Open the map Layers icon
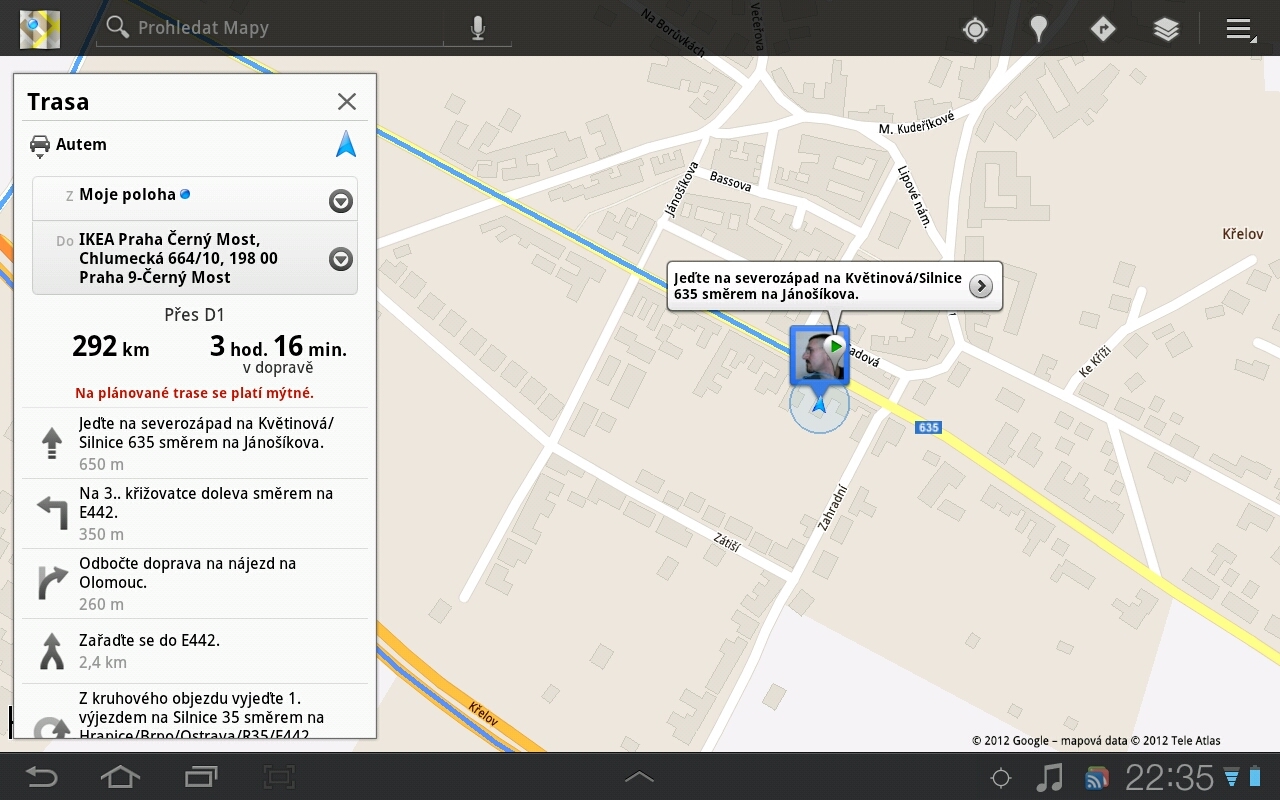The image size is (1280, 800). [x=1166, y=29]
